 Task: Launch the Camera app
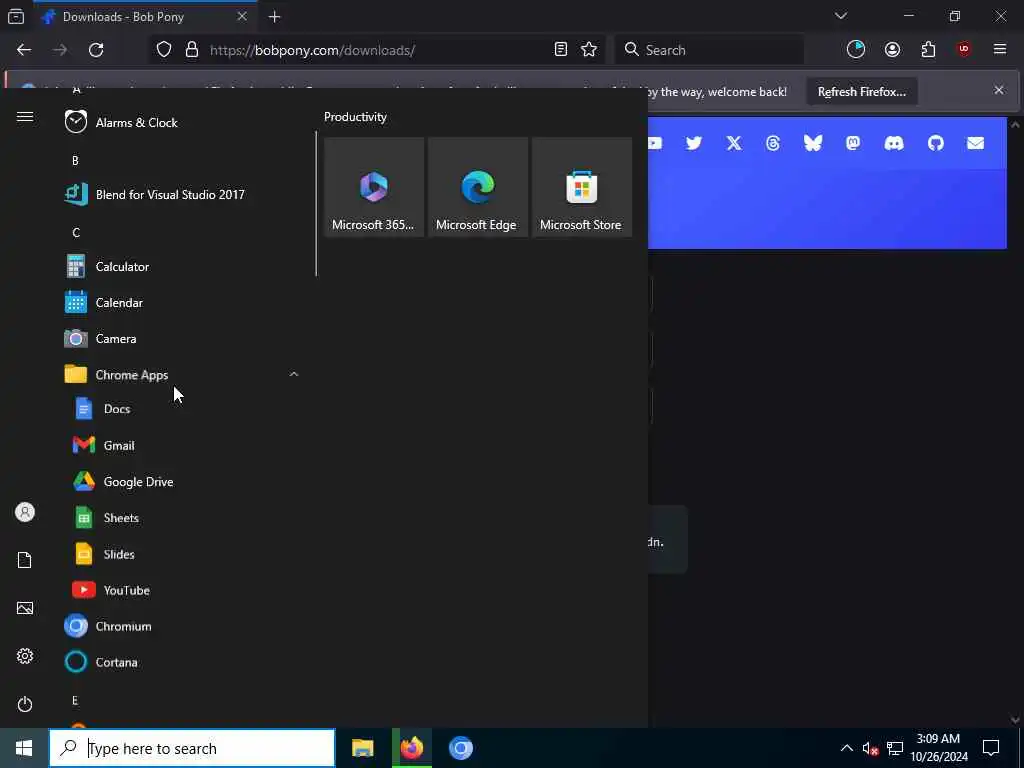(183, 338)
